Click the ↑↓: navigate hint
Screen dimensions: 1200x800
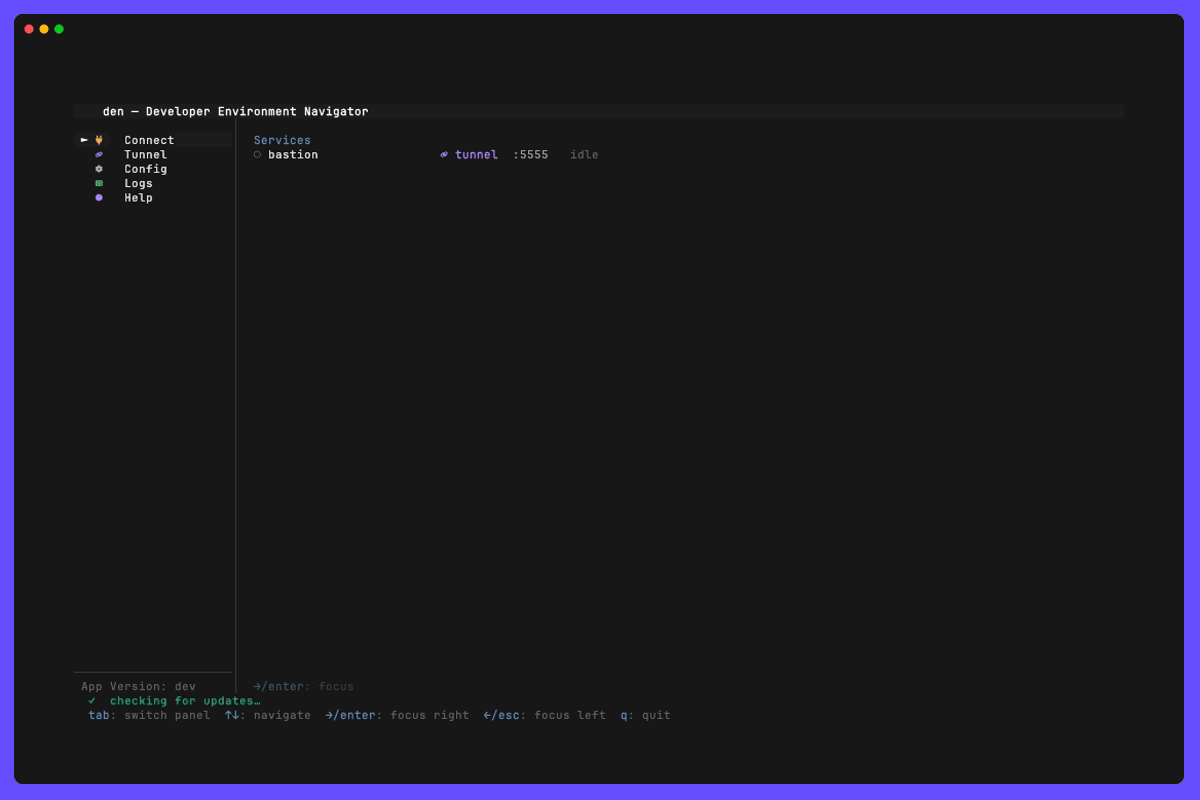tap(268, 716)
